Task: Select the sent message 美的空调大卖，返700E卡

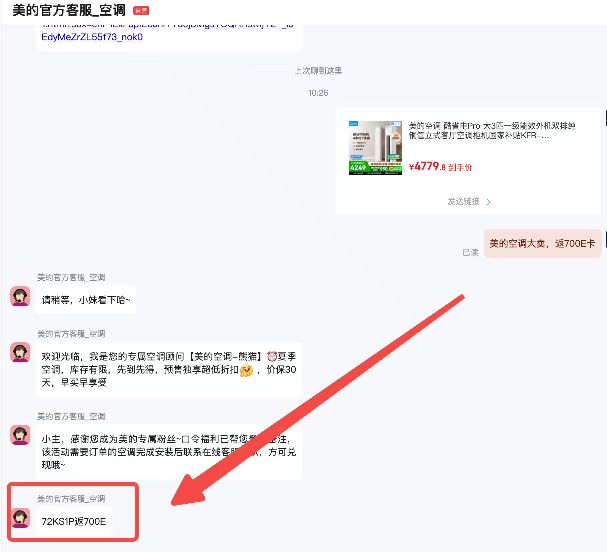Action: pyautogui.click(x=542, y=243)
